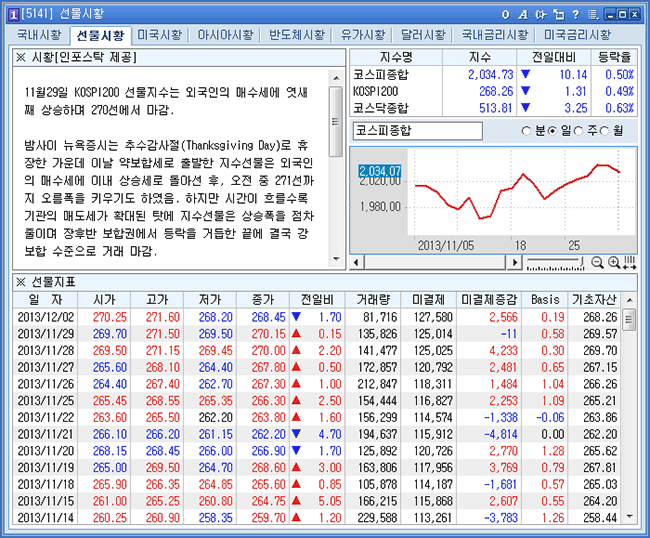Open the list menu icon dropdown in title bar
This screenshot has height=538, width=650.
(591, 14)
